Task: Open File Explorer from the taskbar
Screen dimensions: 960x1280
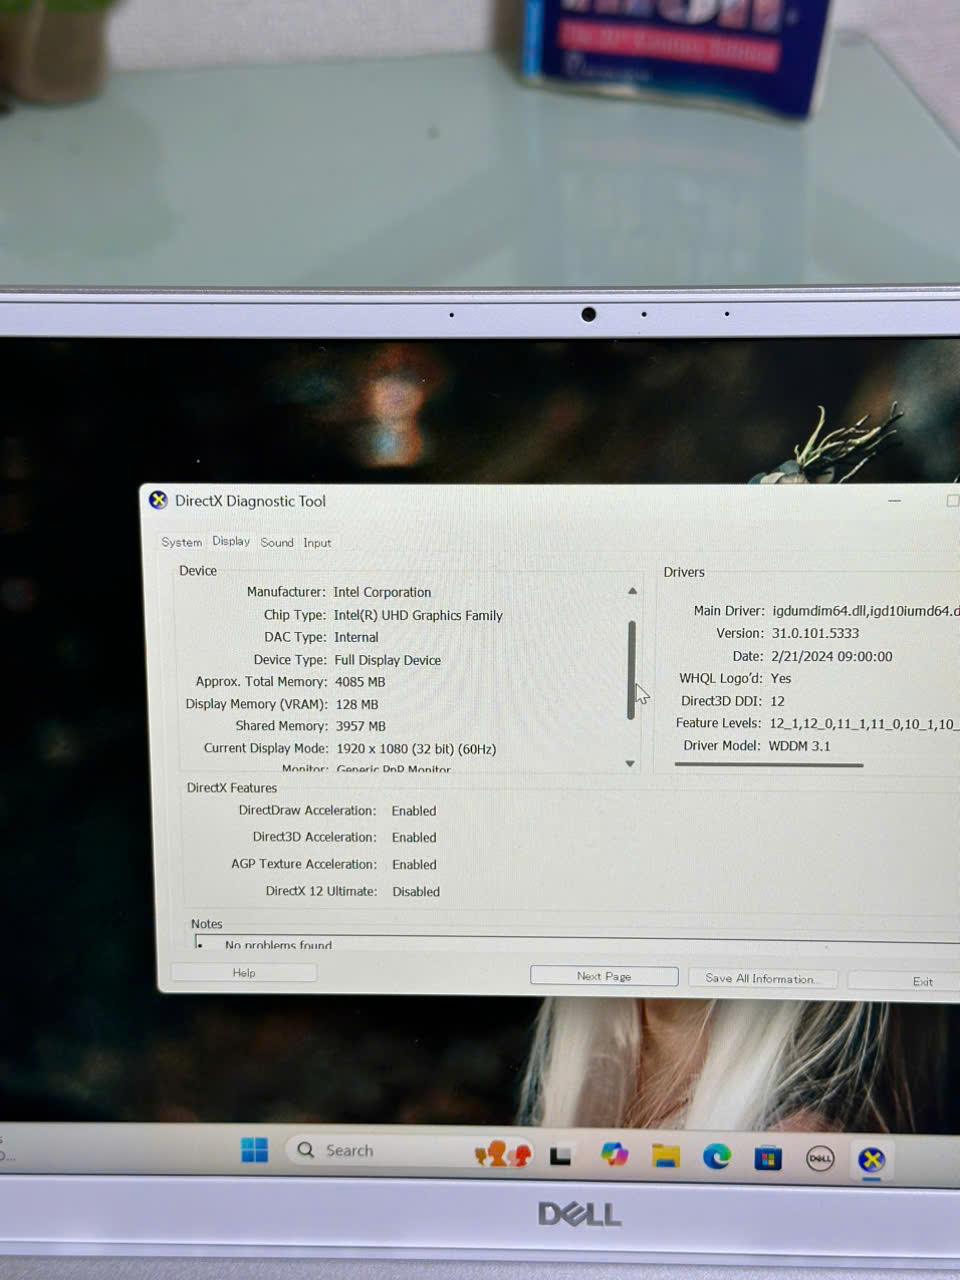Action: (665, 1157)
